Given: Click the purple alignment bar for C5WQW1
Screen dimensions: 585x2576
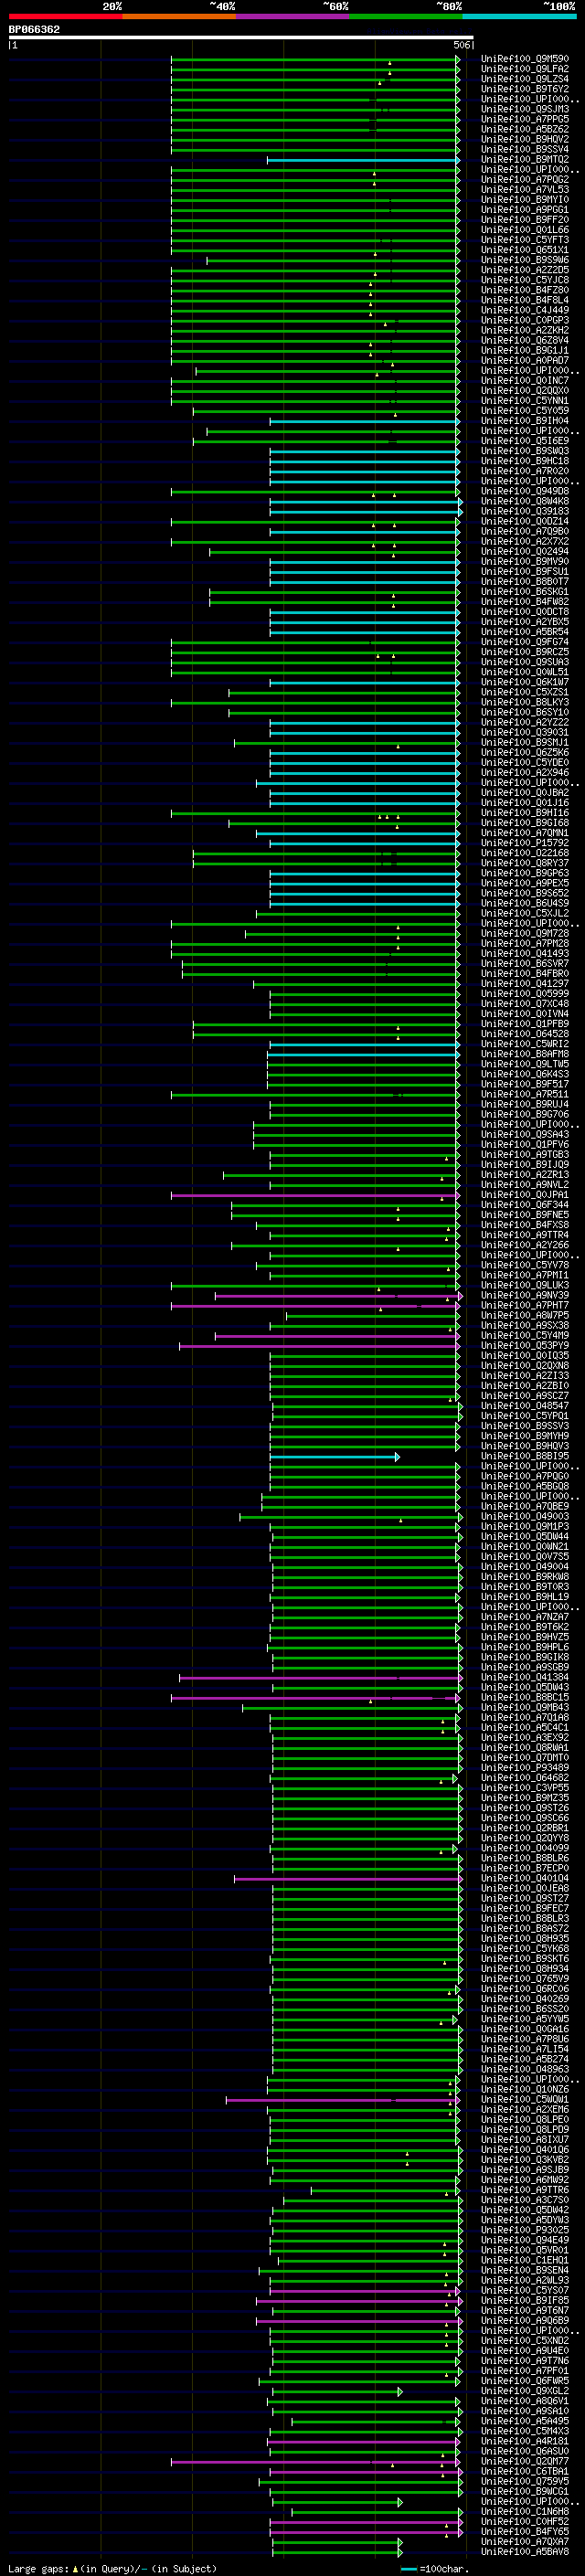Looking at the screenshot, I should (343, 2100).
